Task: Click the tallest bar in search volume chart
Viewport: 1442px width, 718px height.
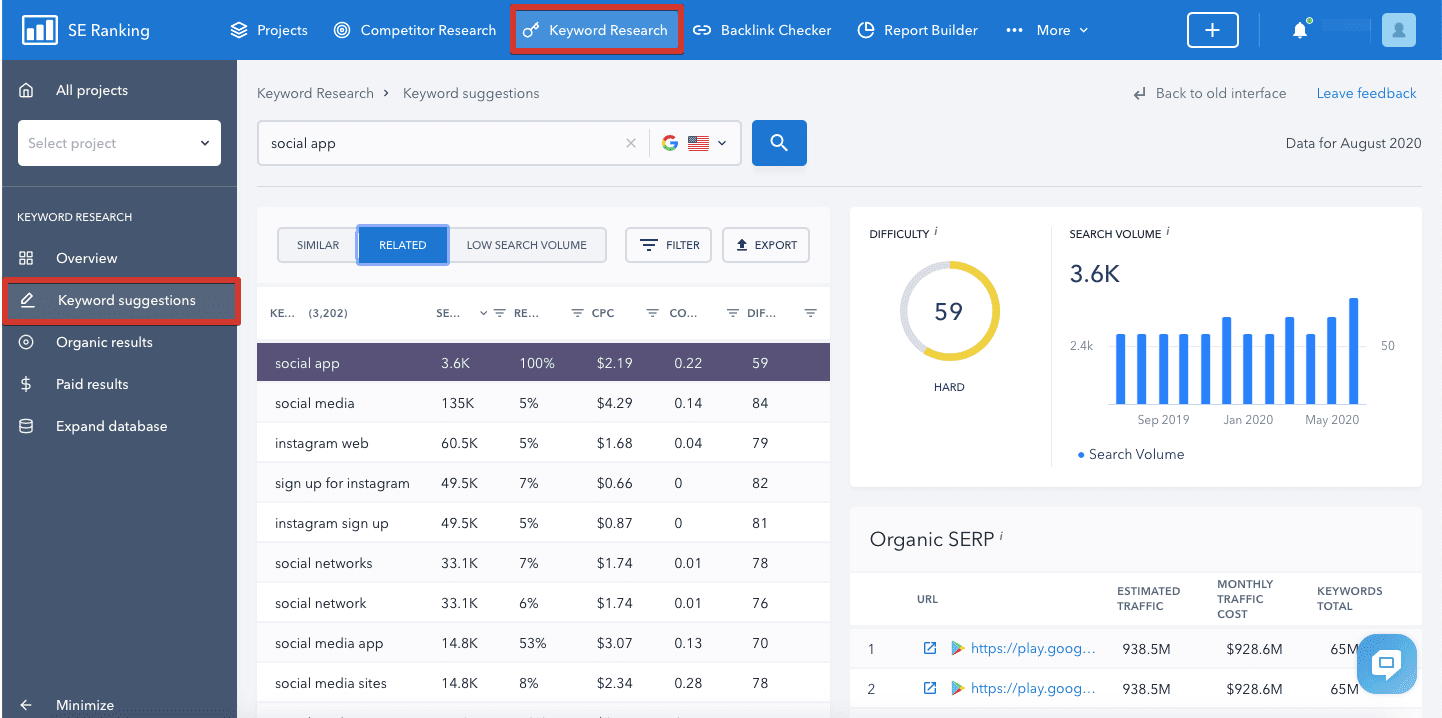Action: tap(1354, 351)
